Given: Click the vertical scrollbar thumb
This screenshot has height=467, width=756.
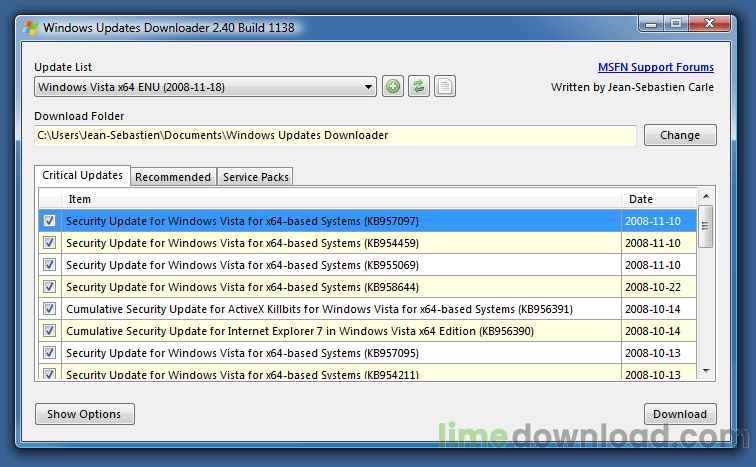Looking at the screenshot, I should 706,226.
